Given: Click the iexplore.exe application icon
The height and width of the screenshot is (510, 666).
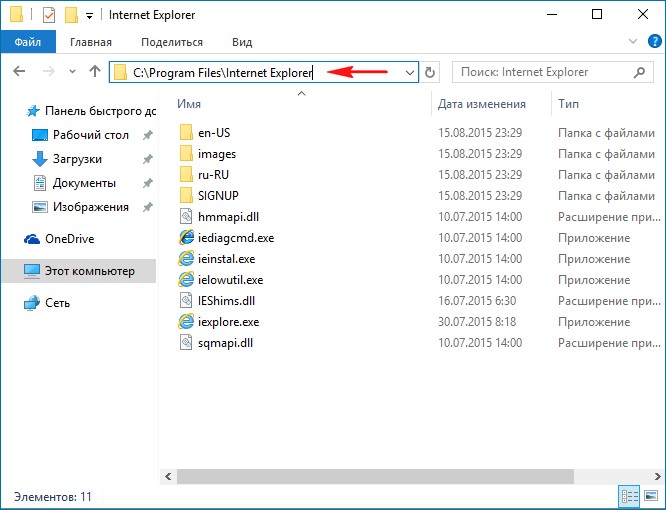Looking at the screenshot, I should coord(186,322).
